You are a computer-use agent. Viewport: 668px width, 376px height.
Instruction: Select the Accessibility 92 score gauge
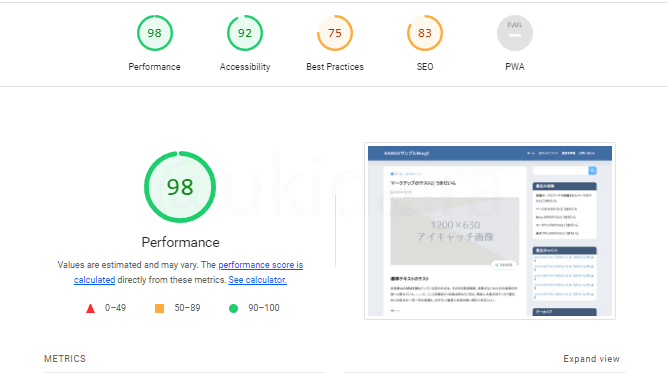point(245,33)
